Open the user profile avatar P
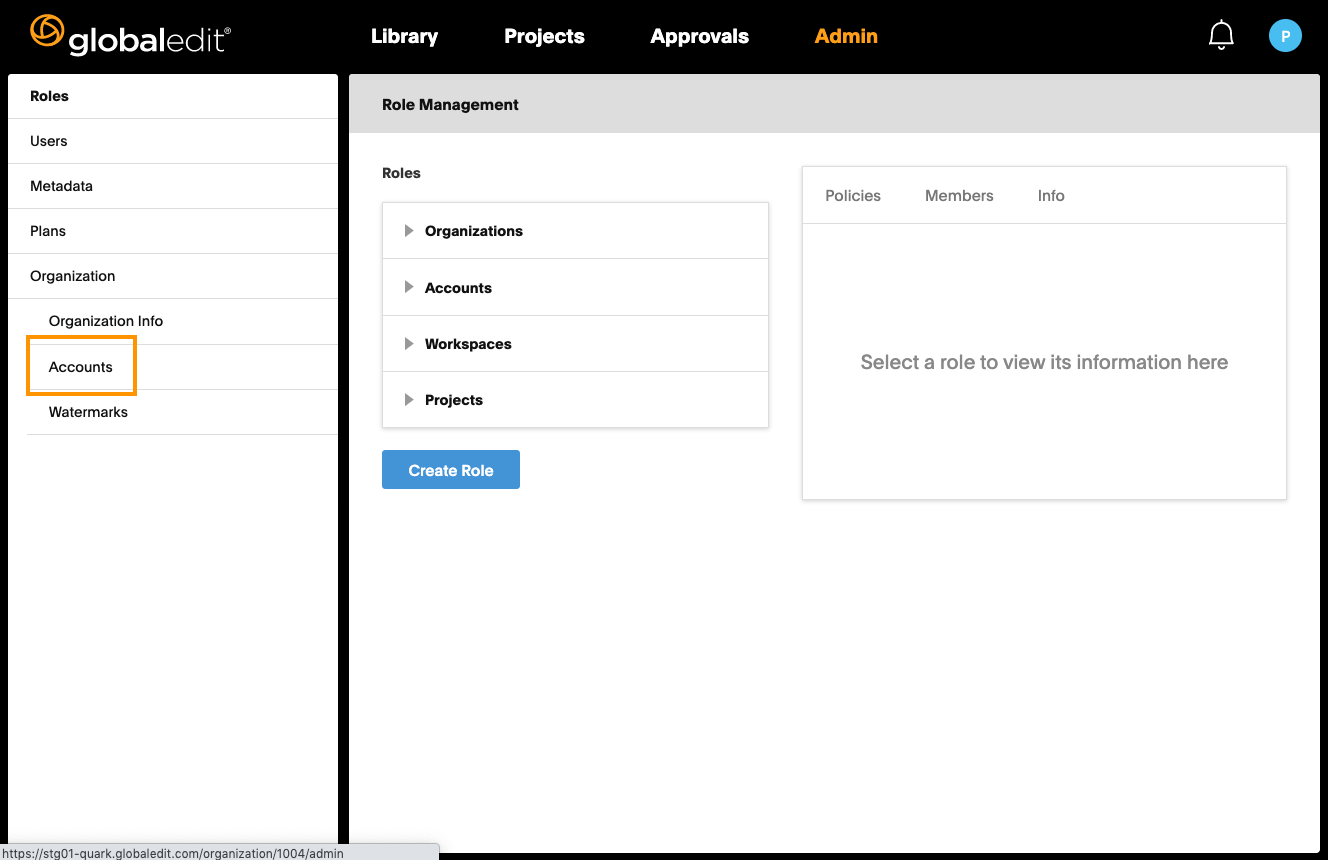The width and height of the screenshot is (1328, 860). 1285,35
